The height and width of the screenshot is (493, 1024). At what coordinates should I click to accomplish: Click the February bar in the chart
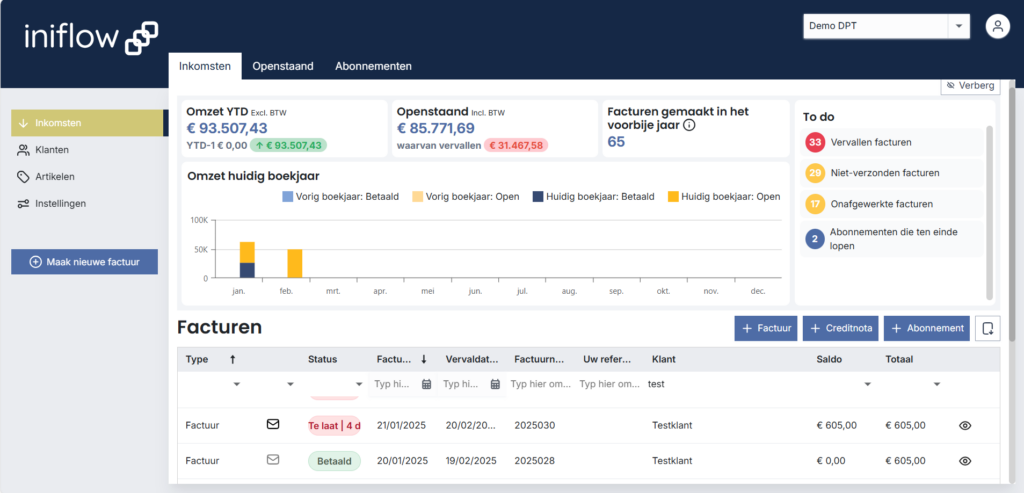[295, 264]
